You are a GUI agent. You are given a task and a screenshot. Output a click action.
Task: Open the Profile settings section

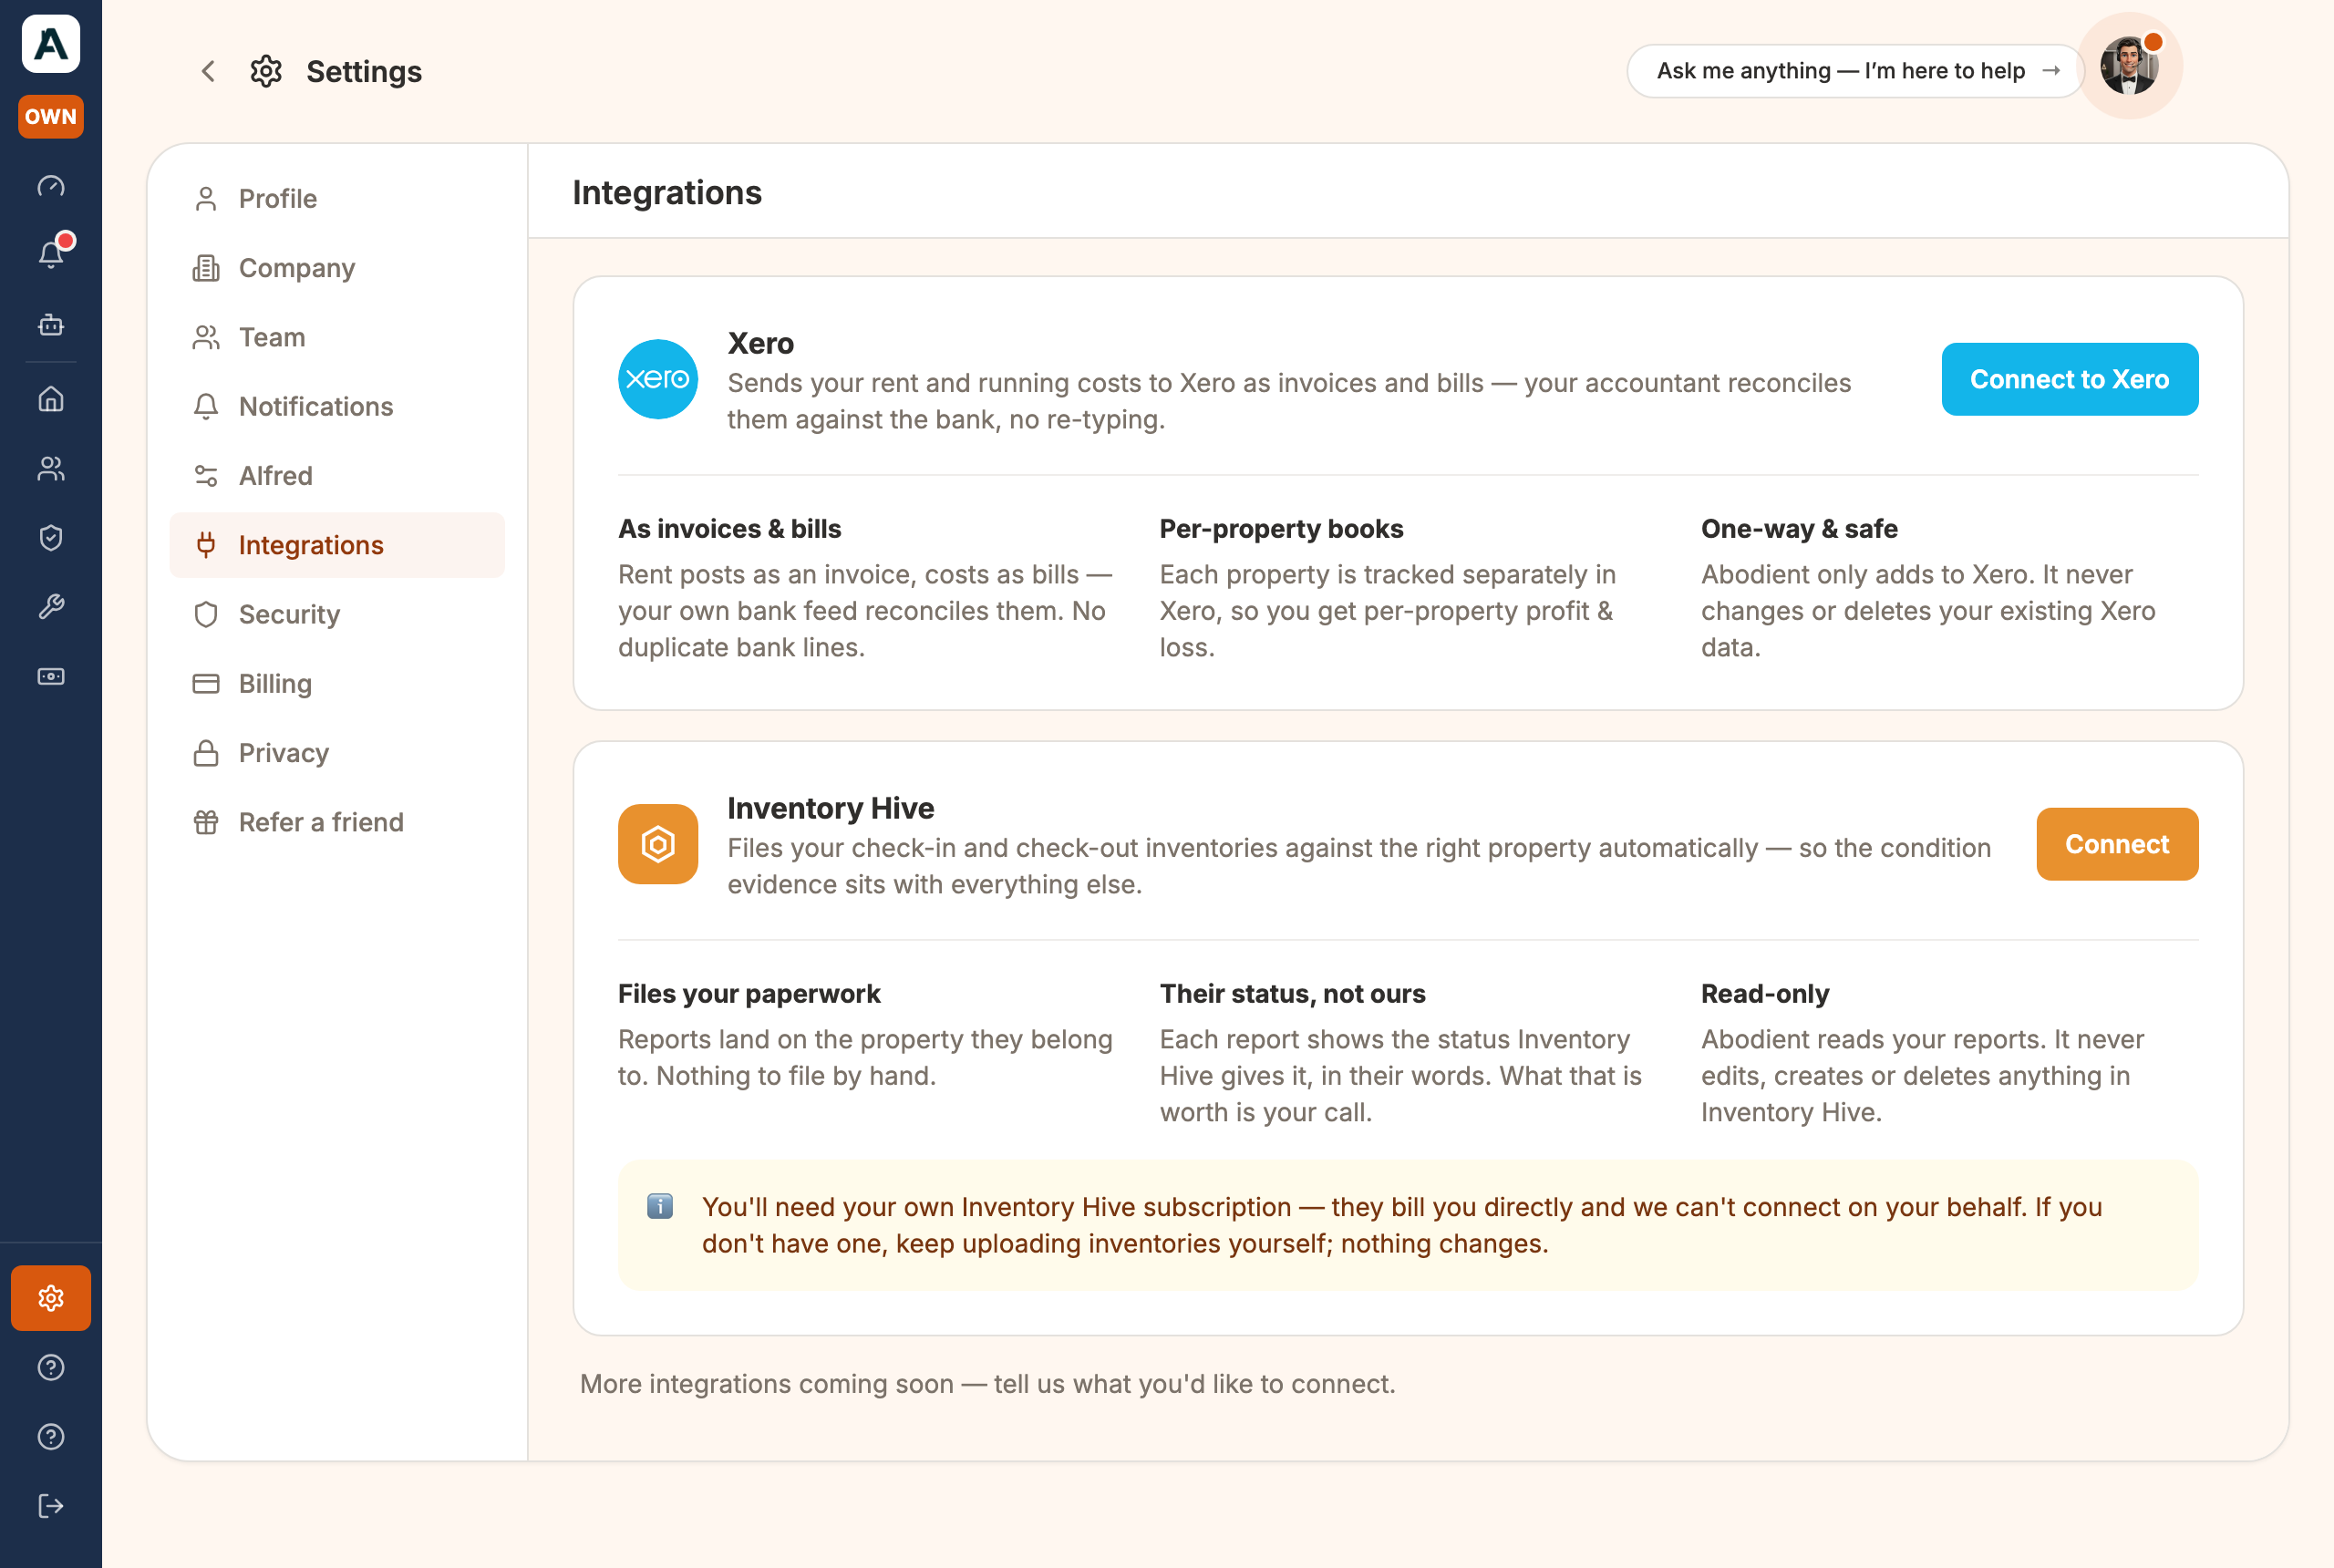(x=337, y=198)
